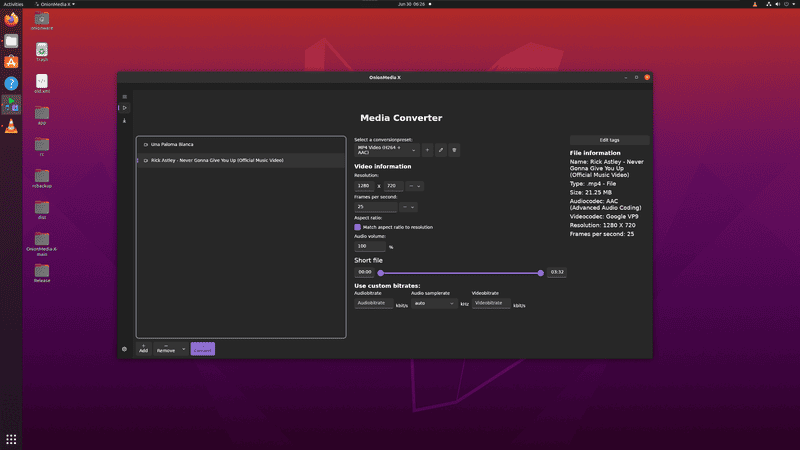Viewport: 800px width, 450px height.
Task: Add a new conversion preset with plus icon
Action: click(x=427, y=150)
